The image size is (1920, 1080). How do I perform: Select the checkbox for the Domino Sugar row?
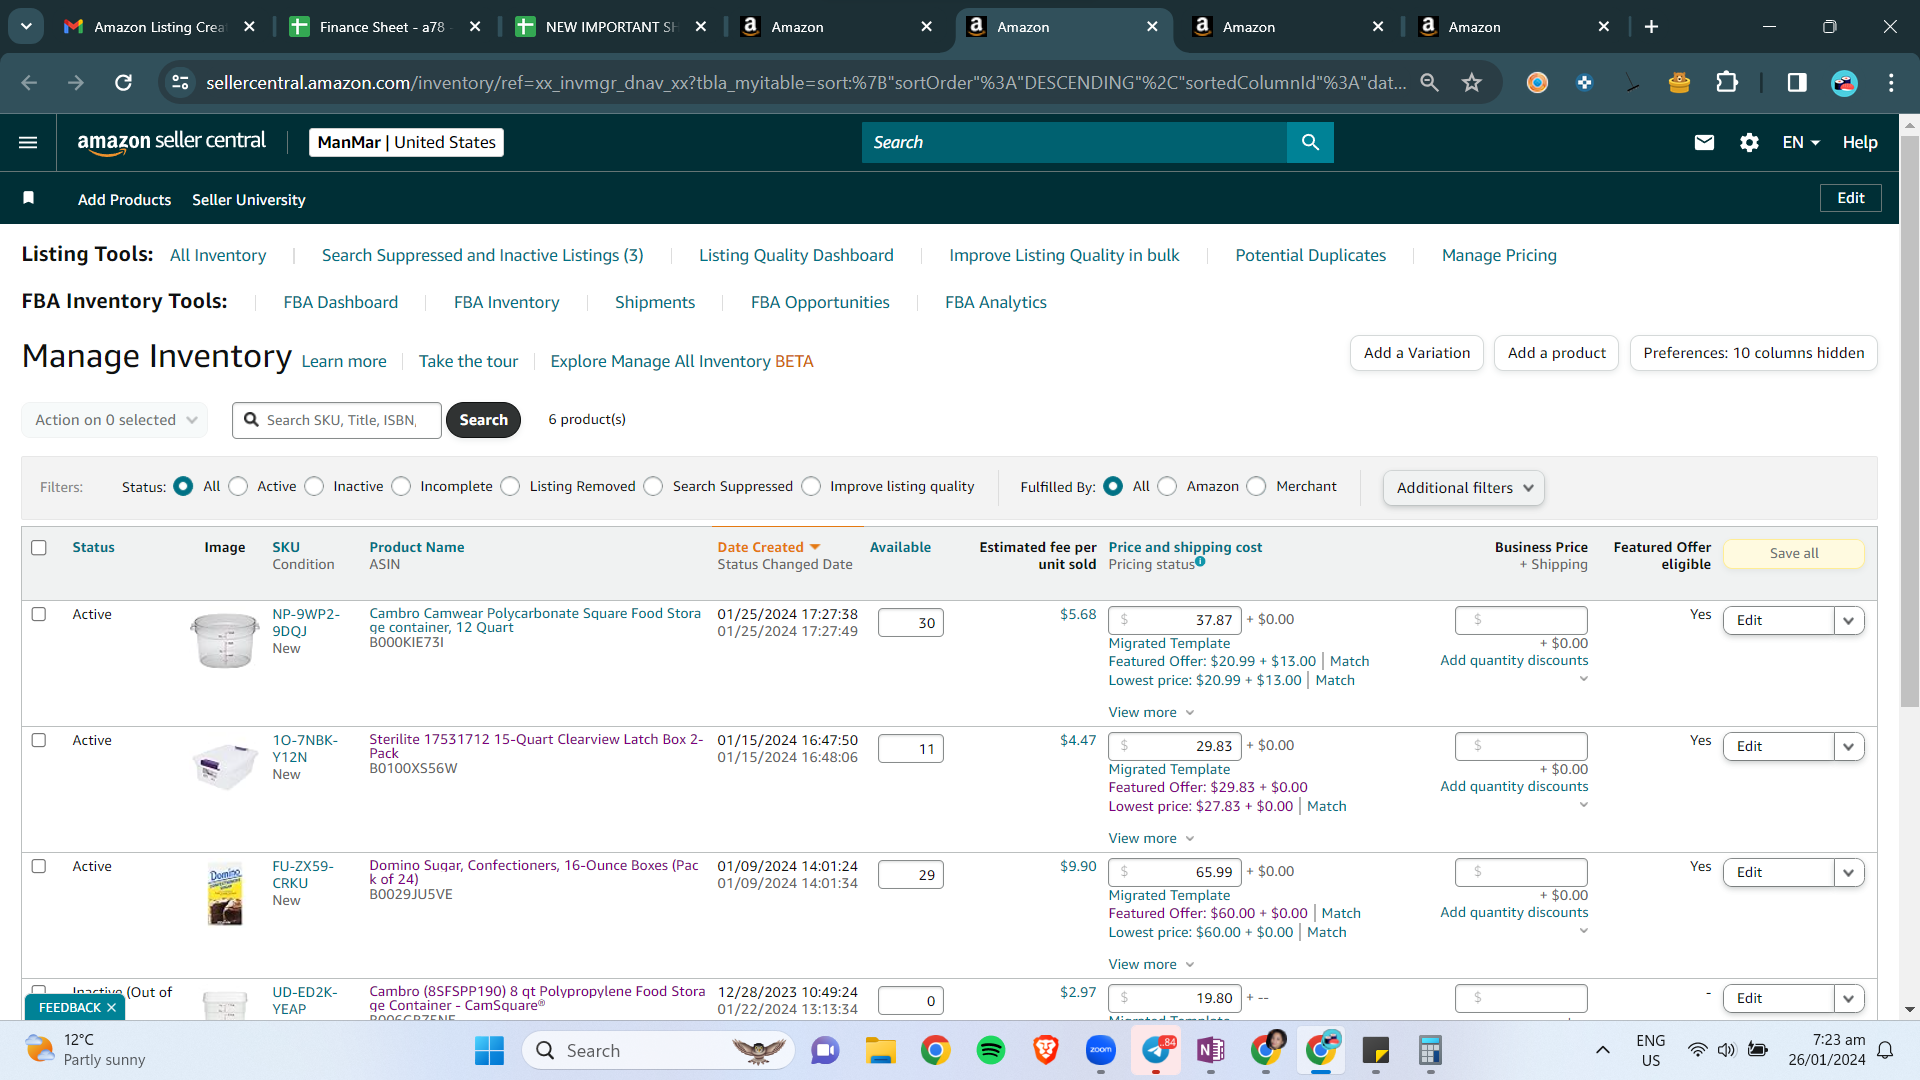coord(39,866)
